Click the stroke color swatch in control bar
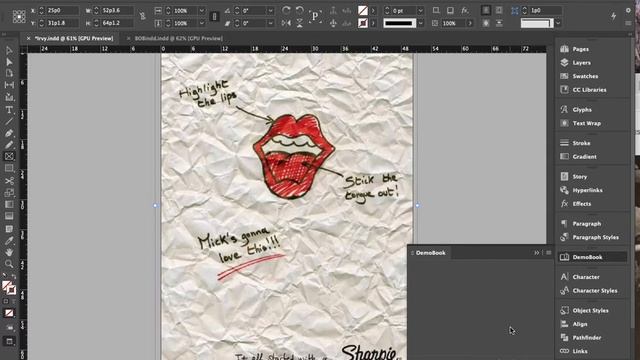This screenshot has height=360, width=640. 362,23
